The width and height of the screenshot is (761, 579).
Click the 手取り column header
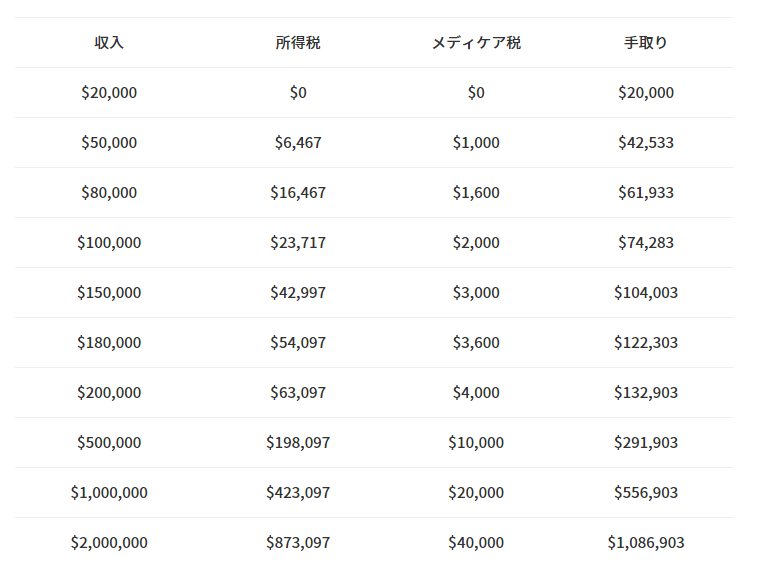pyautogui.click(x=646, y=43)
